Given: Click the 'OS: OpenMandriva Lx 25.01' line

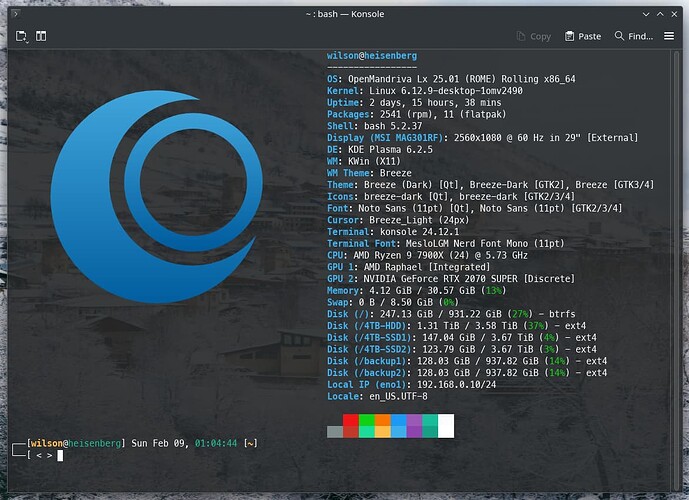Looking at the screenshot, I should pyautogui.click(x=451, y=79).
